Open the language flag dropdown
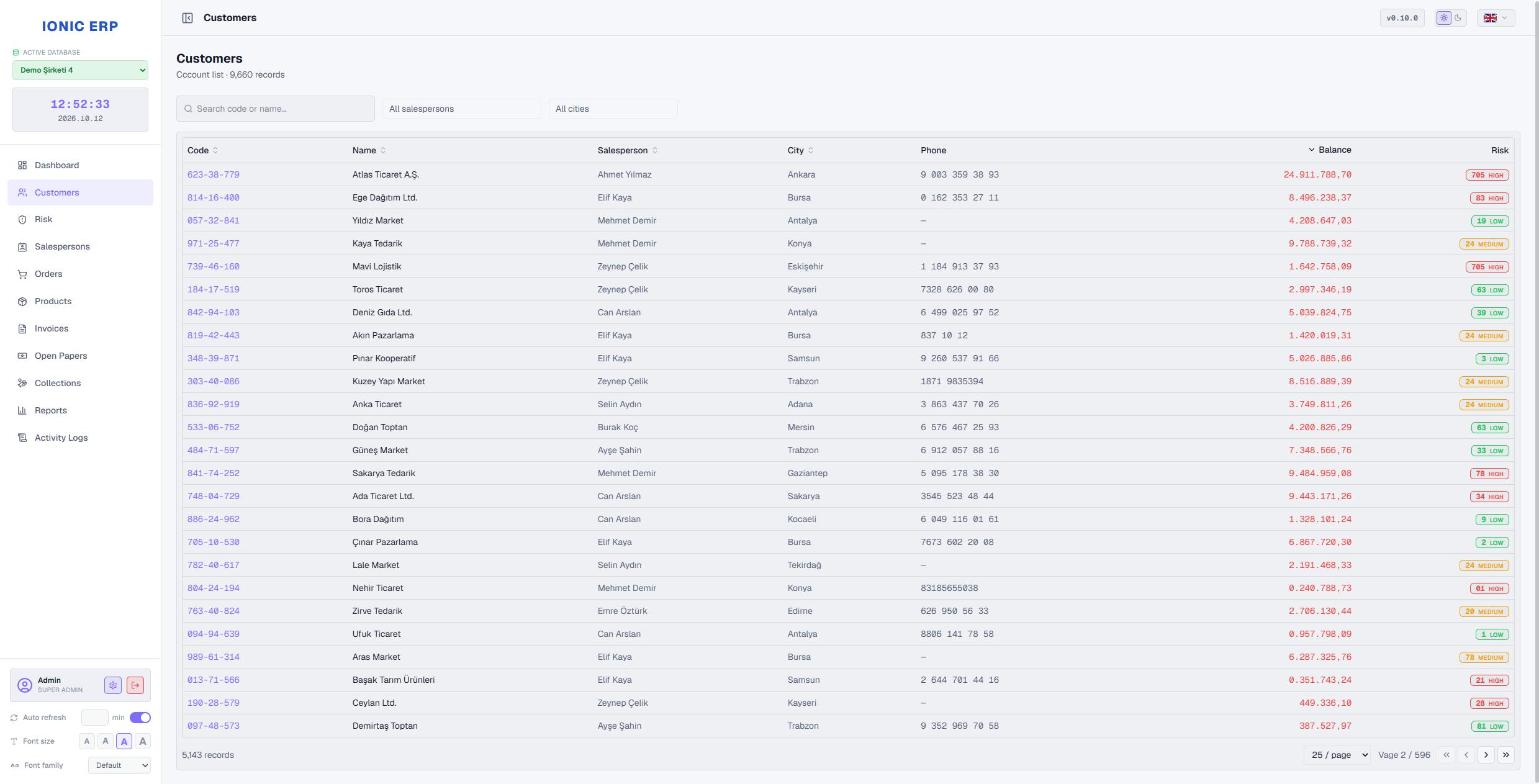1539x784 pixels. (1494, 18)
